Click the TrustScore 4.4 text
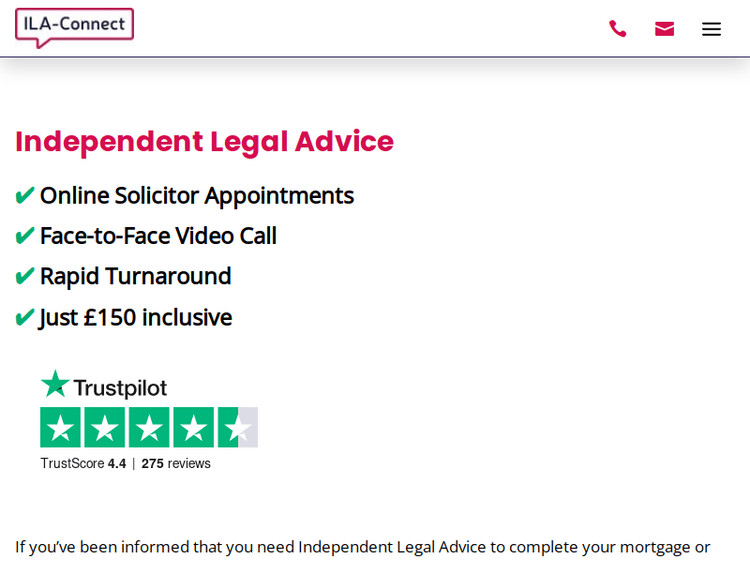 (x=83, y=464)
